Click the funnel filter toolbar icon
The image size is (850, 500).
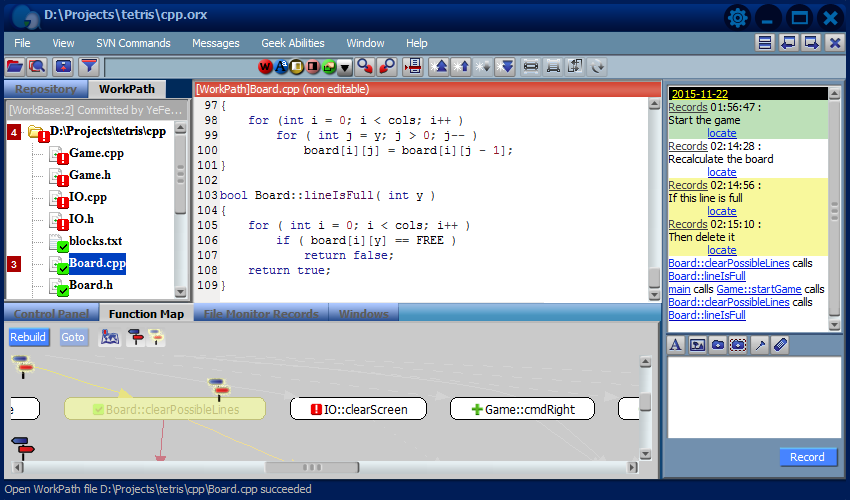coord(89,67)
